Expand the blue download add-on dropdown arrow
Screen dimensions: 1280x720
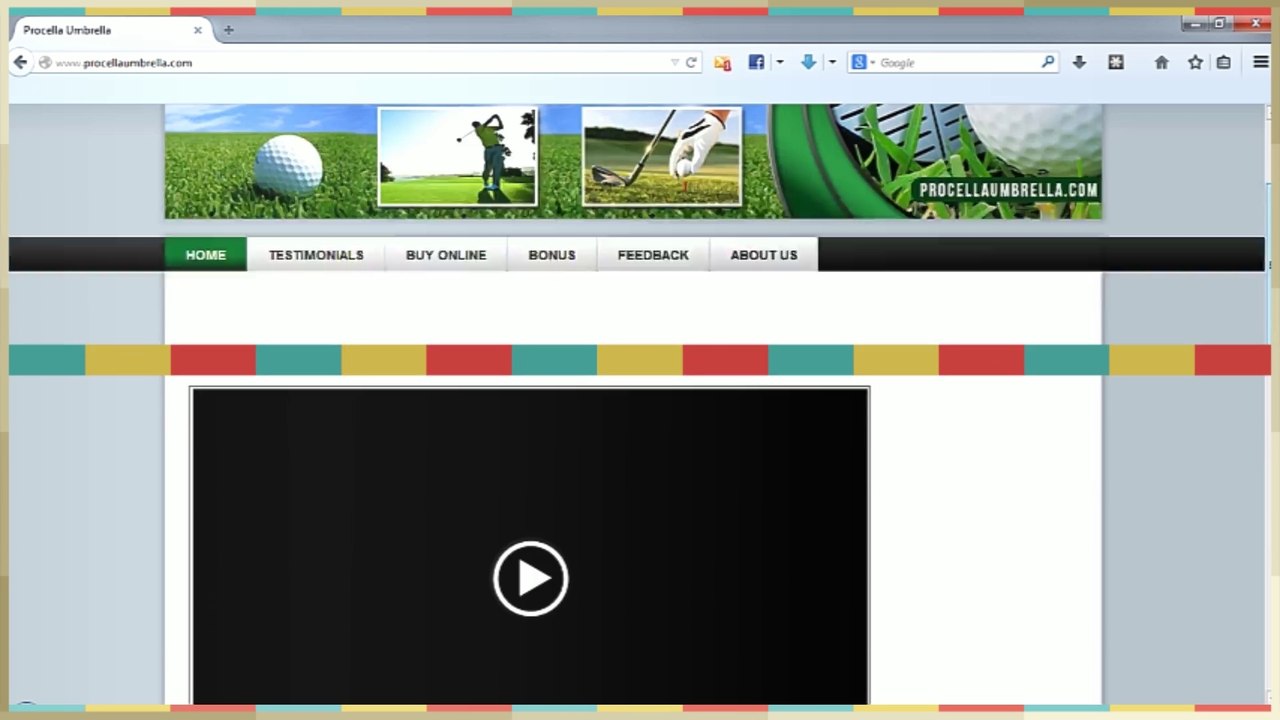click(831, 62)
